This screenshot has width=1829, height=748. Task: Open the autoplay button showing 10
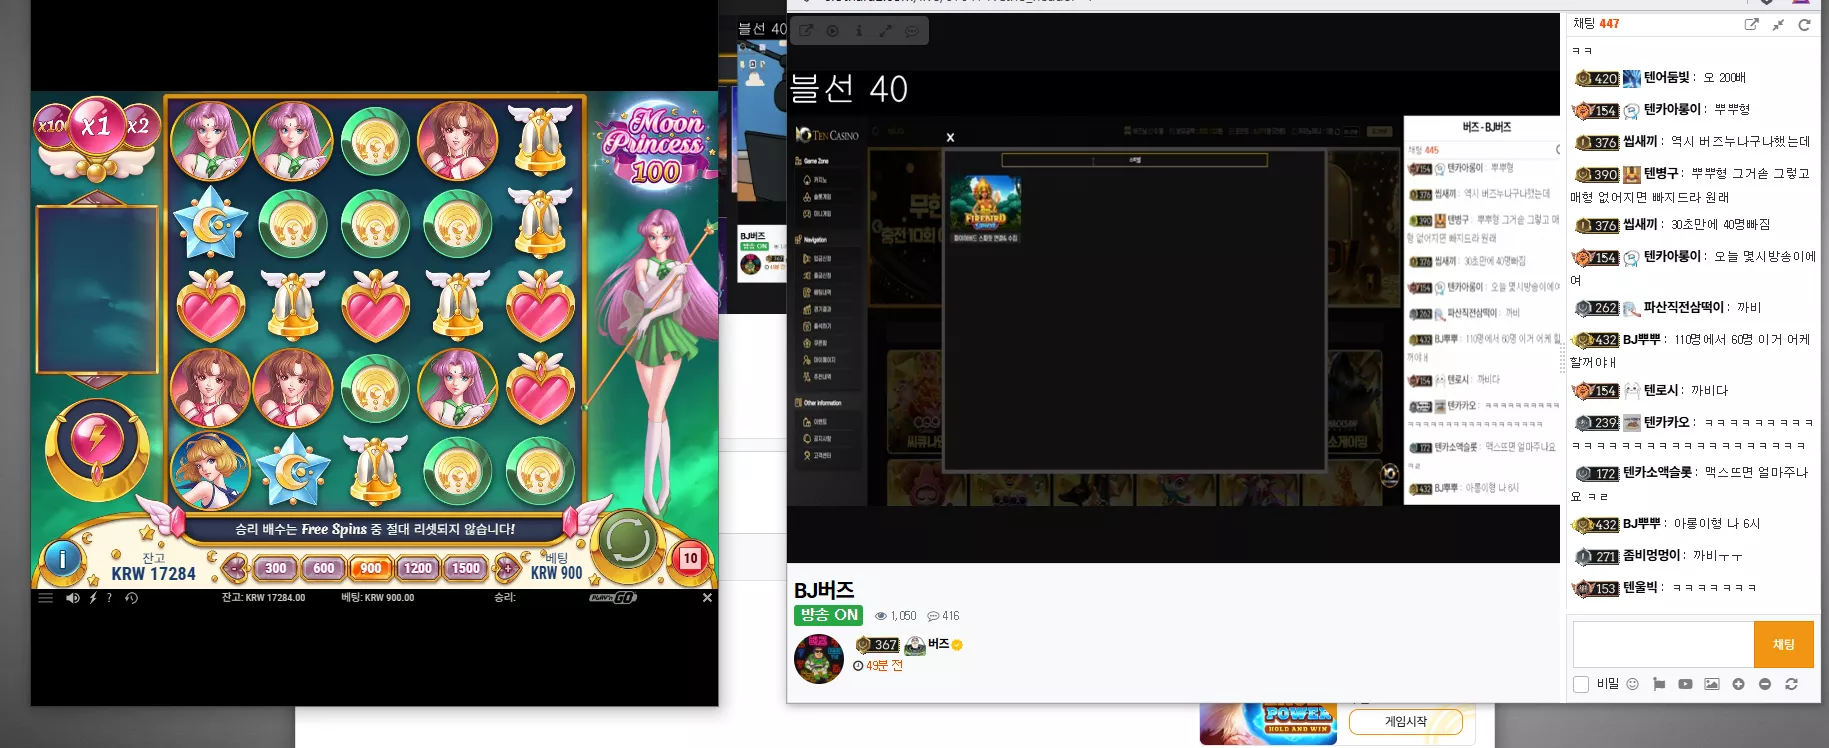click(x=690, y=559)
